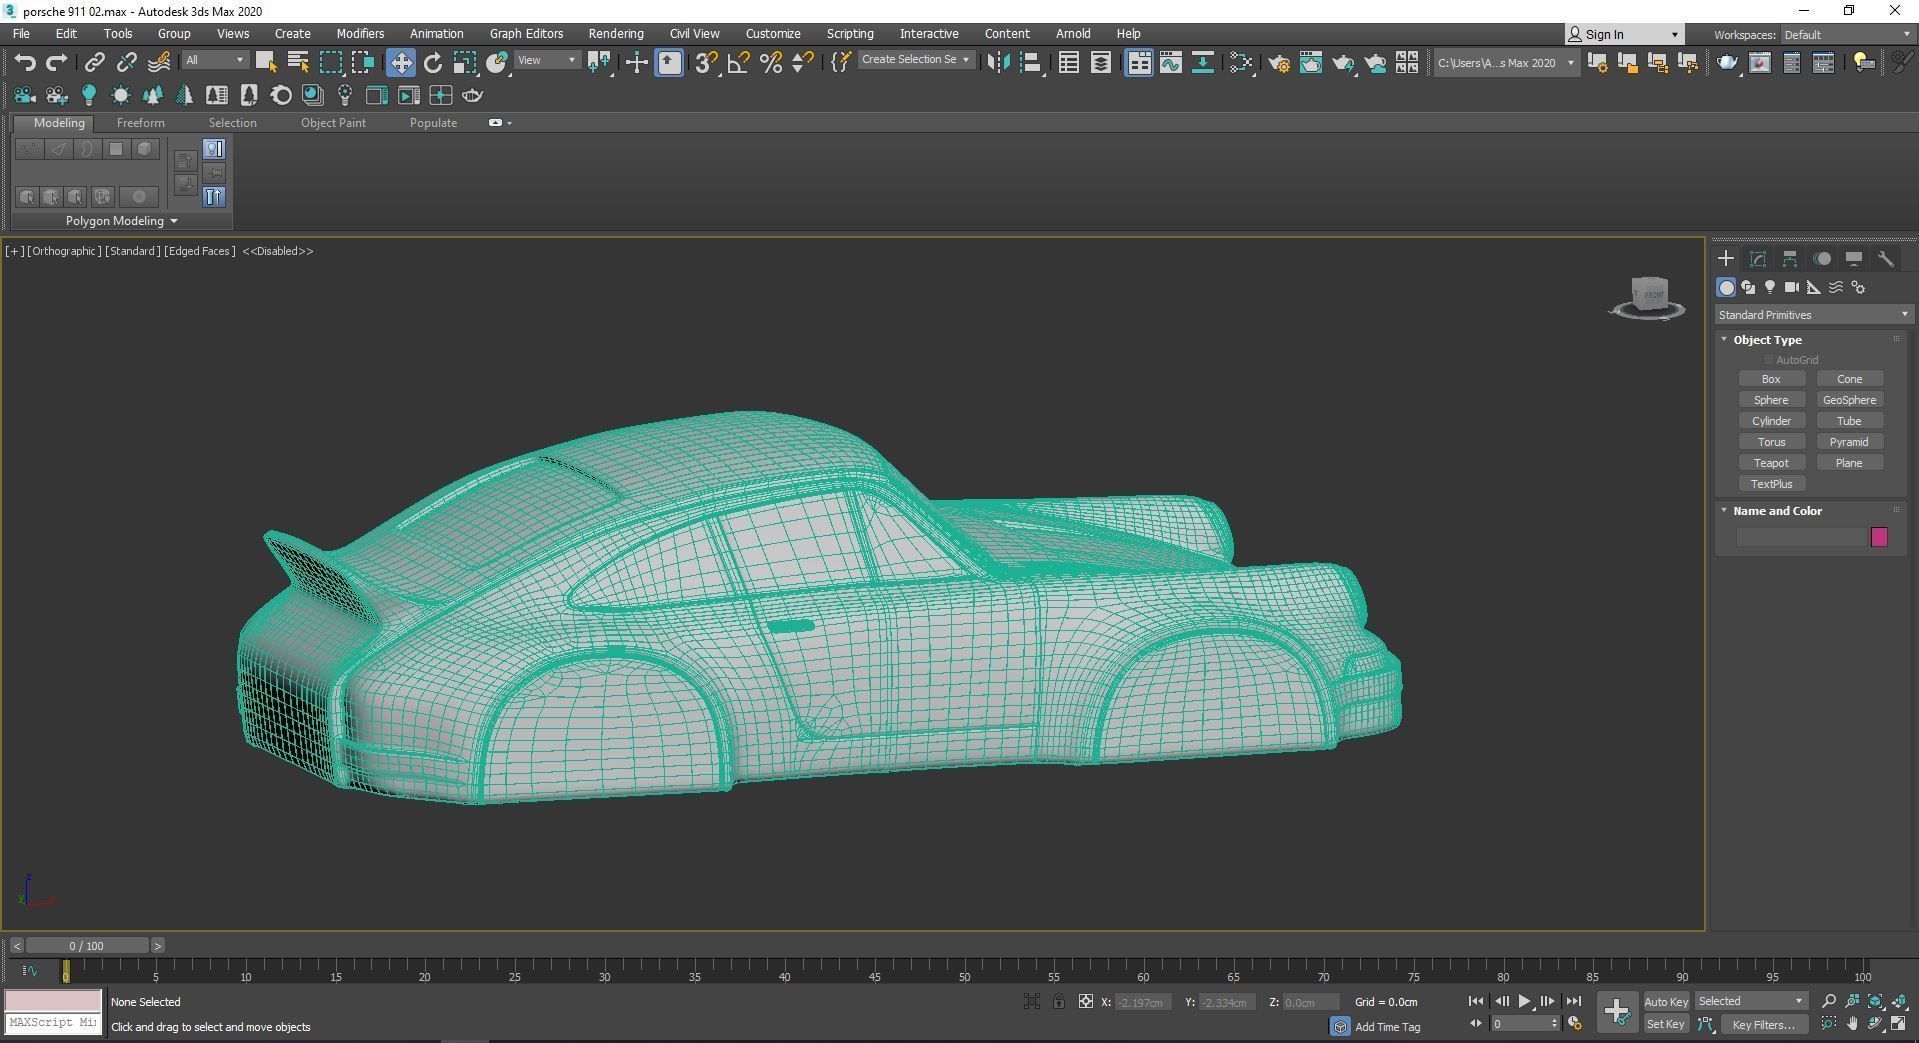Open the Graph Editors menu

(x=526, y=34)
